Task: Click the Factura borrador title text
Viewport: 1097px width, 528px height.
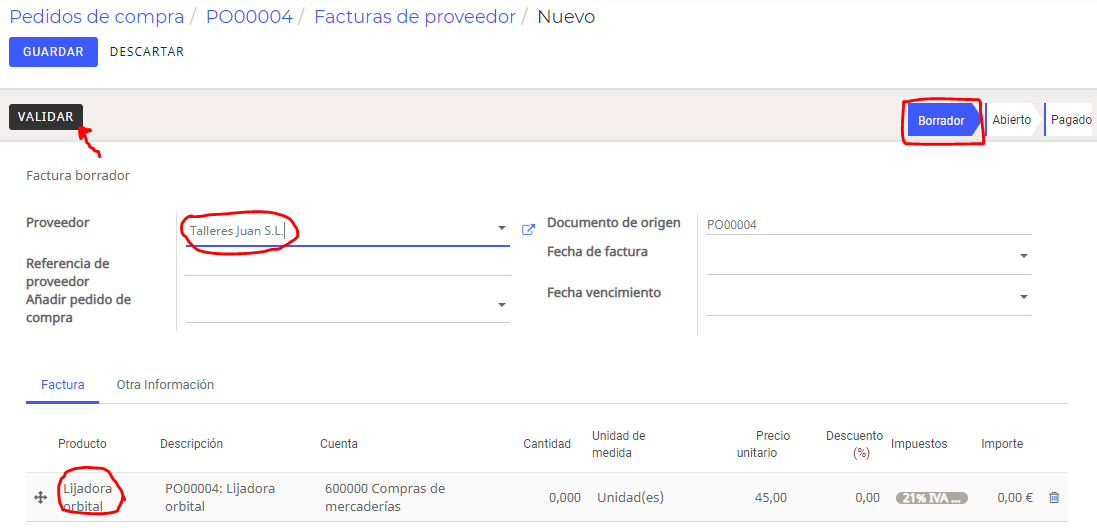Action: 78,176
